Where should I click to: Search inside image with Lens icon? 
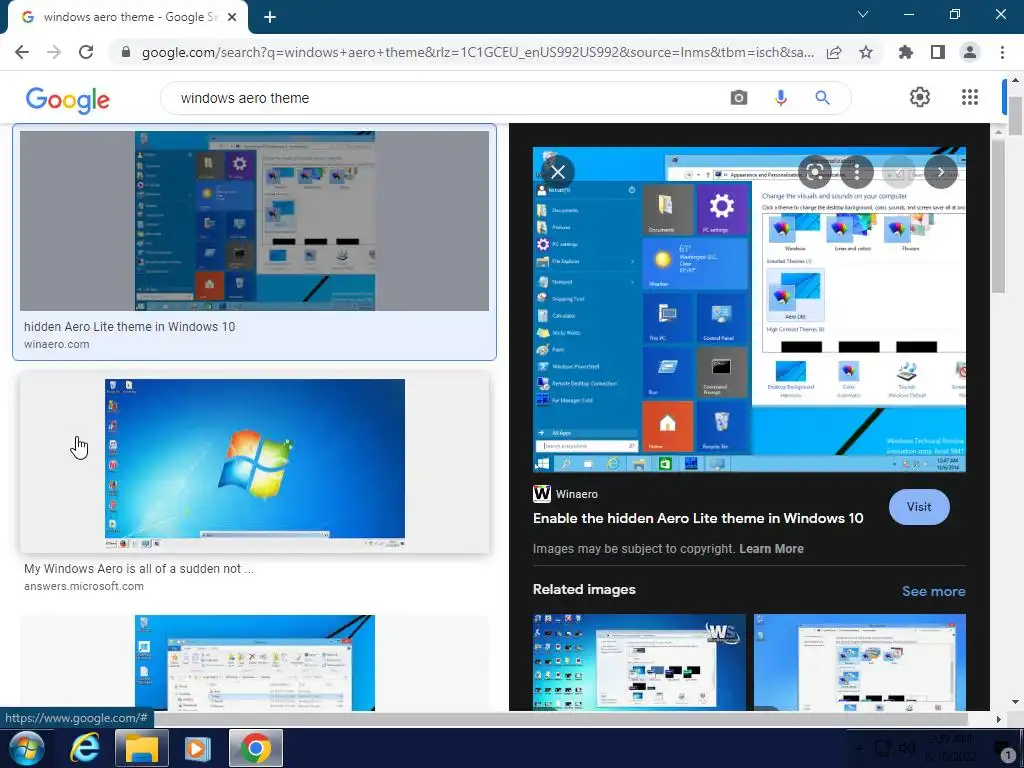pos(814,172)
